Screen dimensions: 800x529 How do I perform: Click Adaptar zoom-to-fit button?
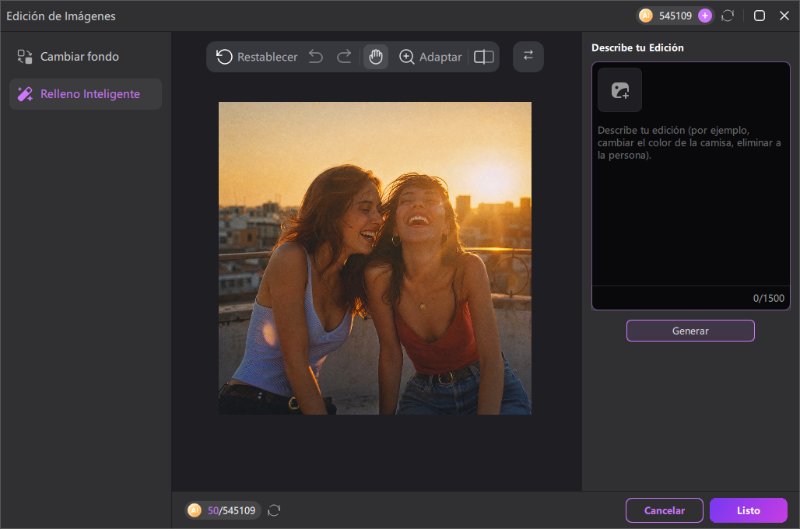(430, 57)
